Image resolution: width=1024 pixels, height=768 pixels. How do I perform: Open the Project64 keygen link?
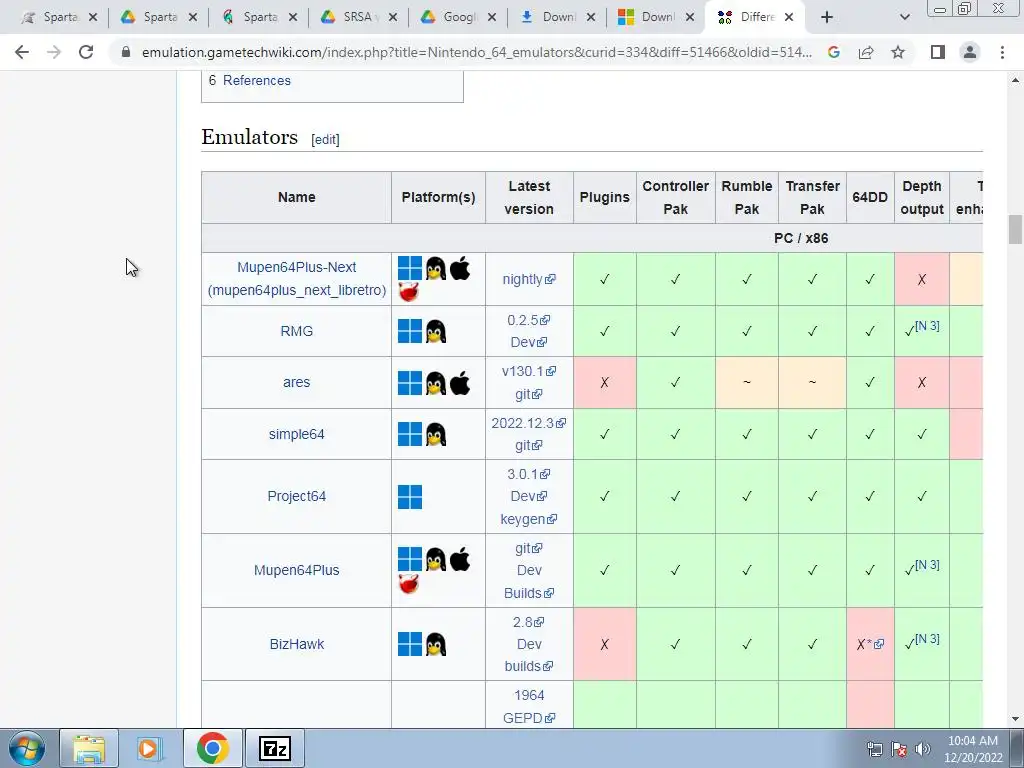[x=528, y=519]
